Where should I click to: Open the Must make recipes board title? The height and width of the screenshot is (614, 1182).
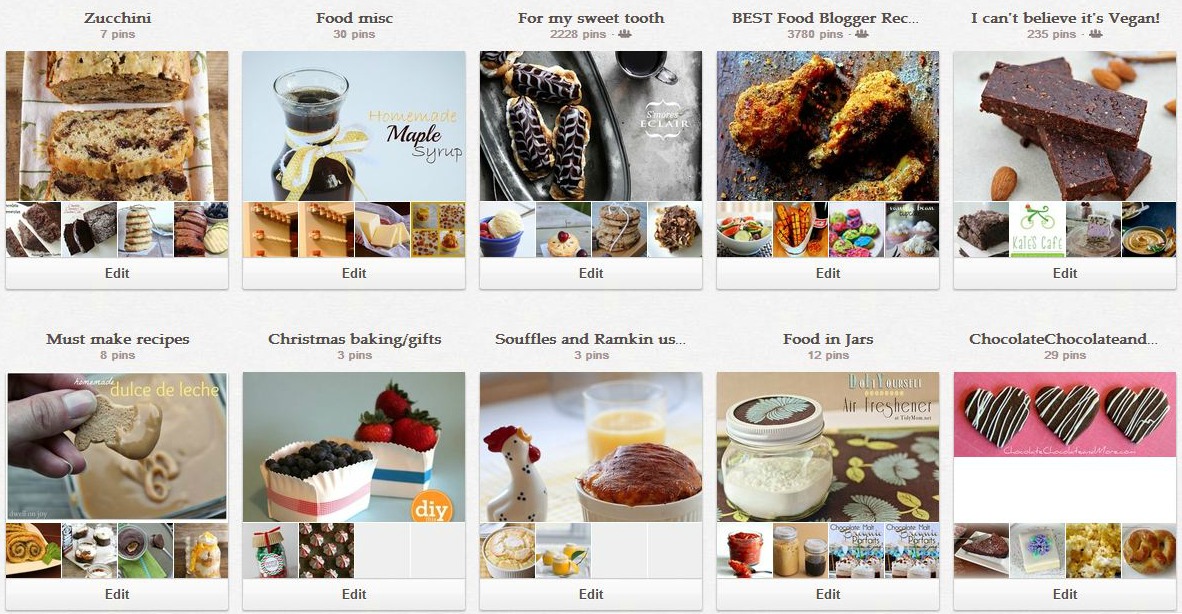point(118,339)
